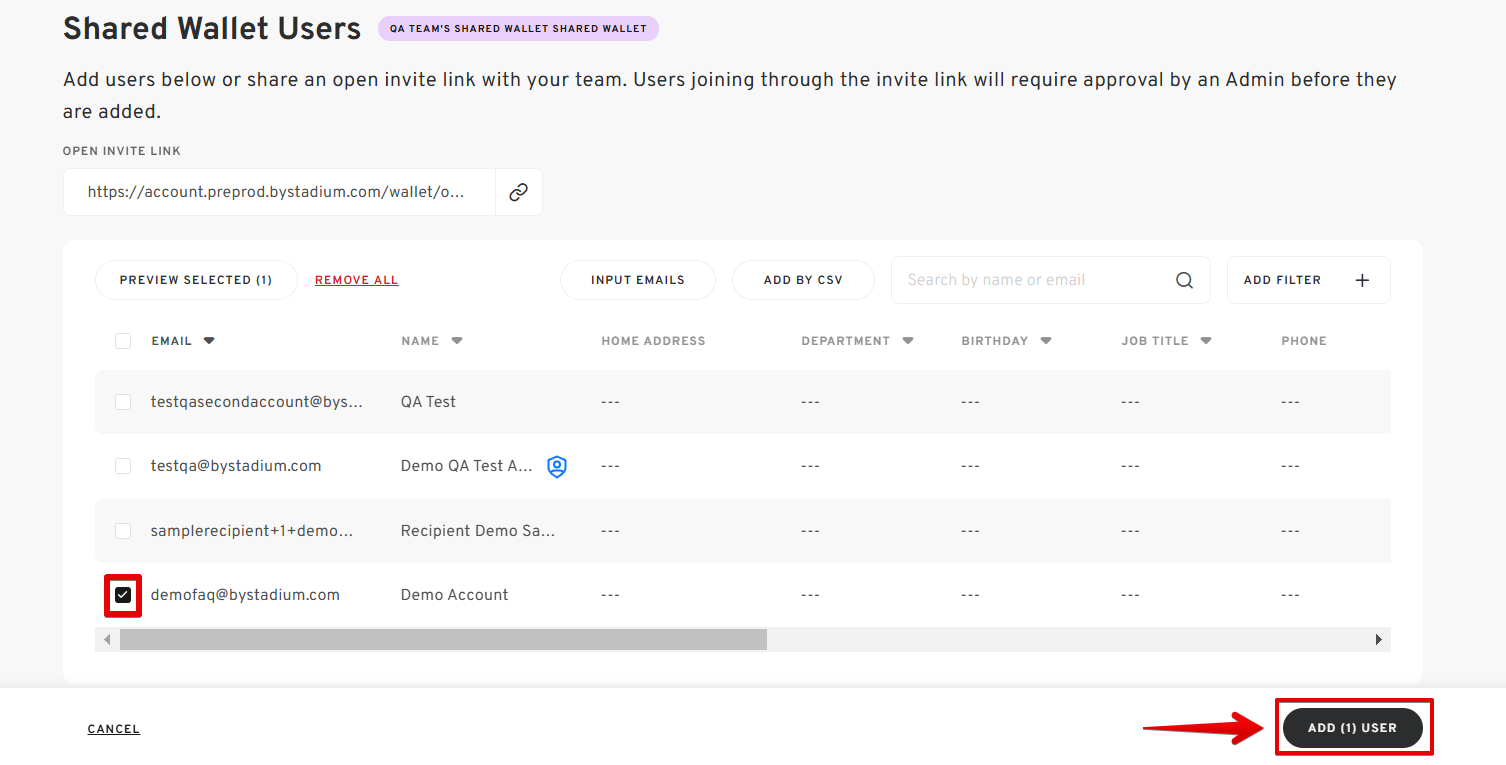
Task: Click the Remove All link
Action: tap(357, 280)
